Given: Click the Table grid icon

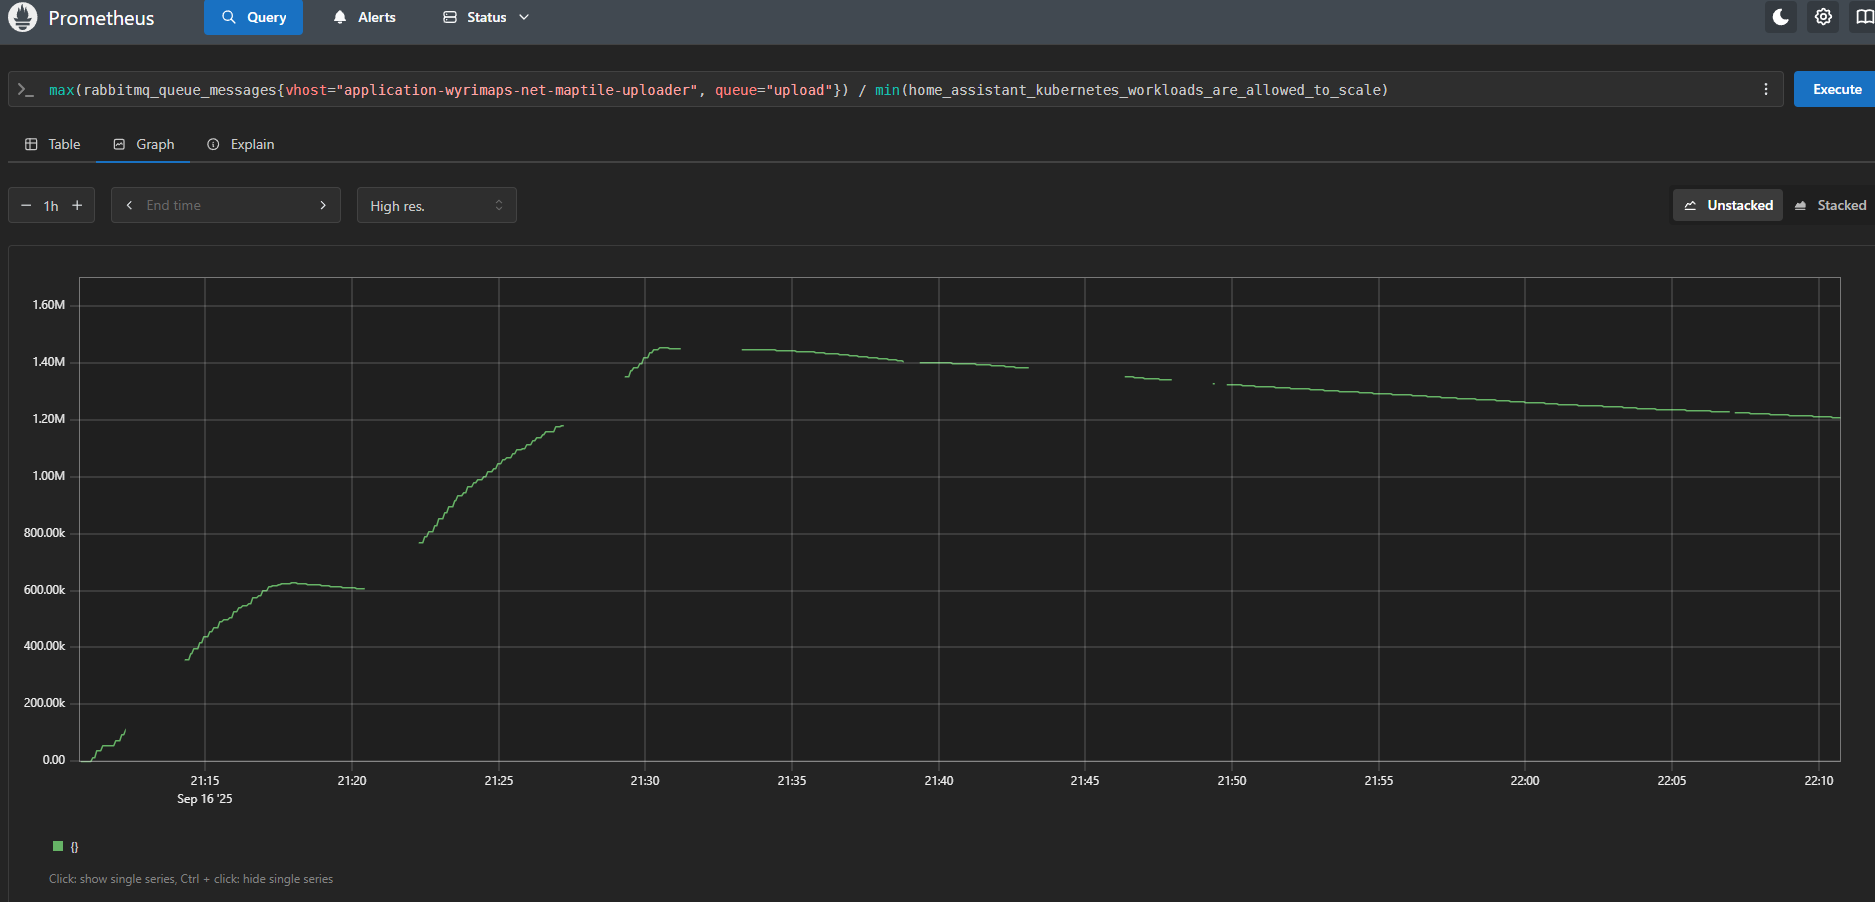Looking at the screenshot, I should [31, 144].
